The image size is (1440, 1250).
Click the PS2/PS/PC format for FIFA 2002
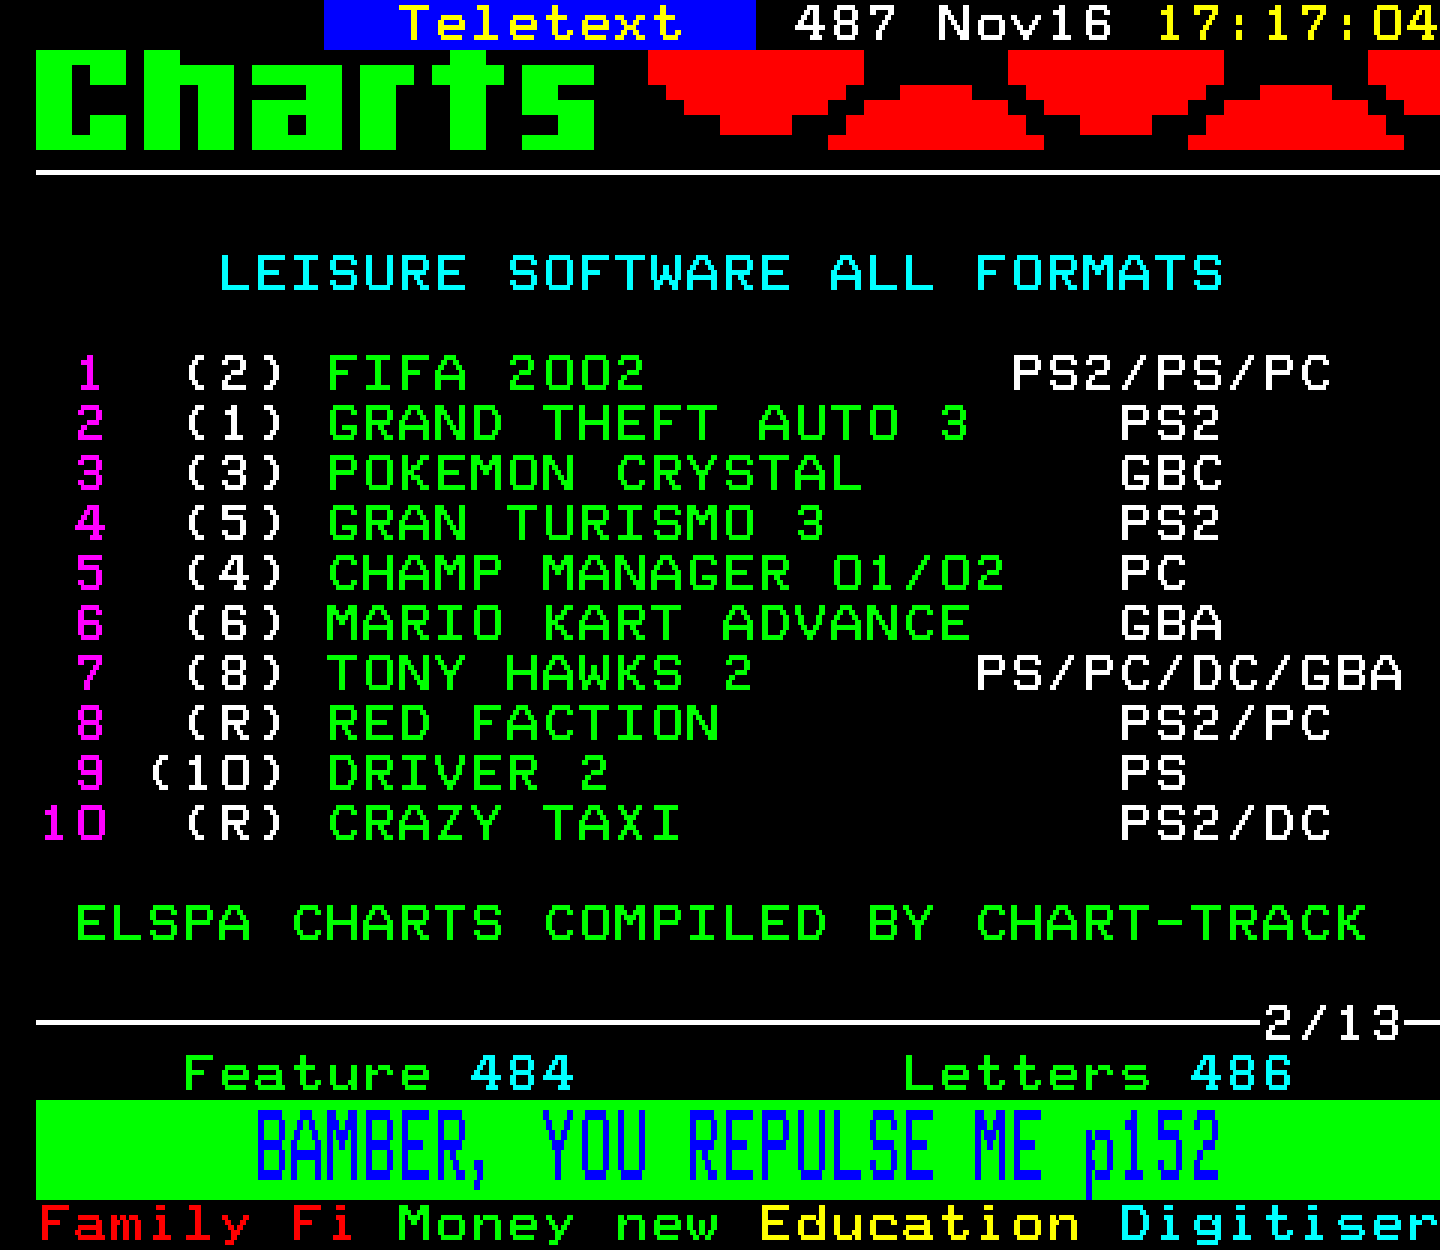1171,374
